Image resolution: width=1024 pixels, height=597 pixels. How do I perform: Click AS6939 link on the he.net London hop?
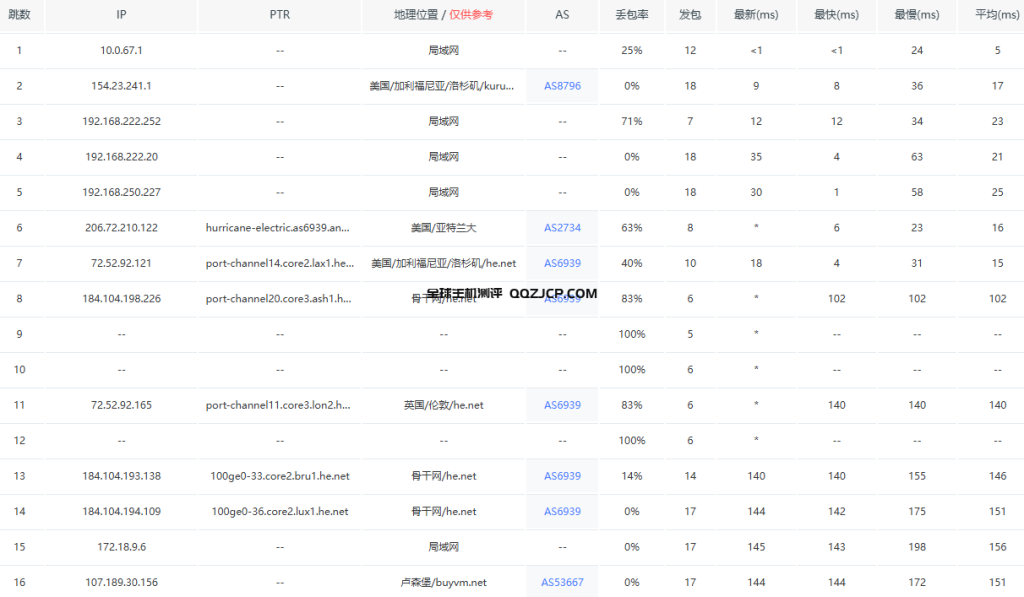(x=561, y=405)
